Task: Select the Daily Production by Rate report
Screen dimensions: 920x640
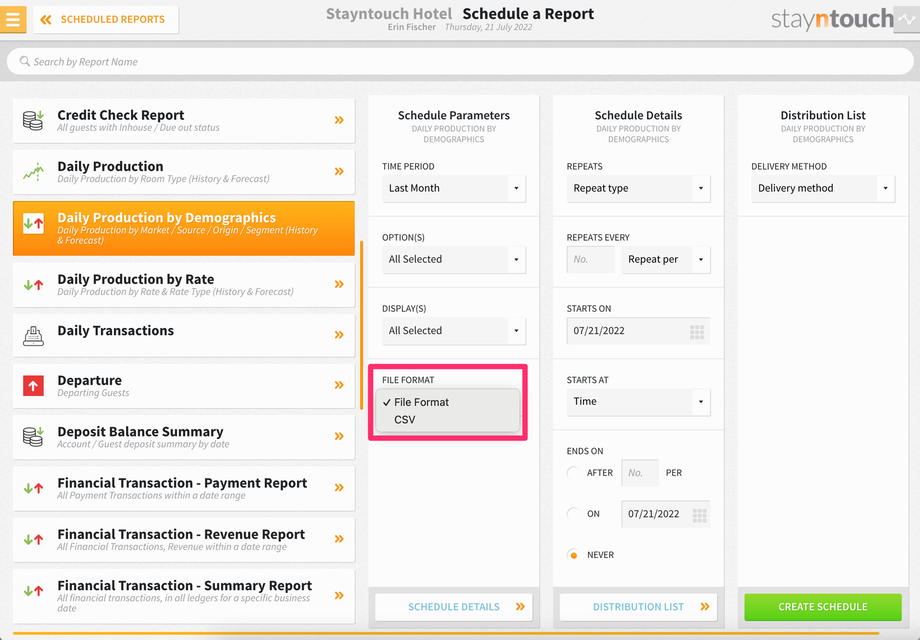Action: (x=184, y=285)
